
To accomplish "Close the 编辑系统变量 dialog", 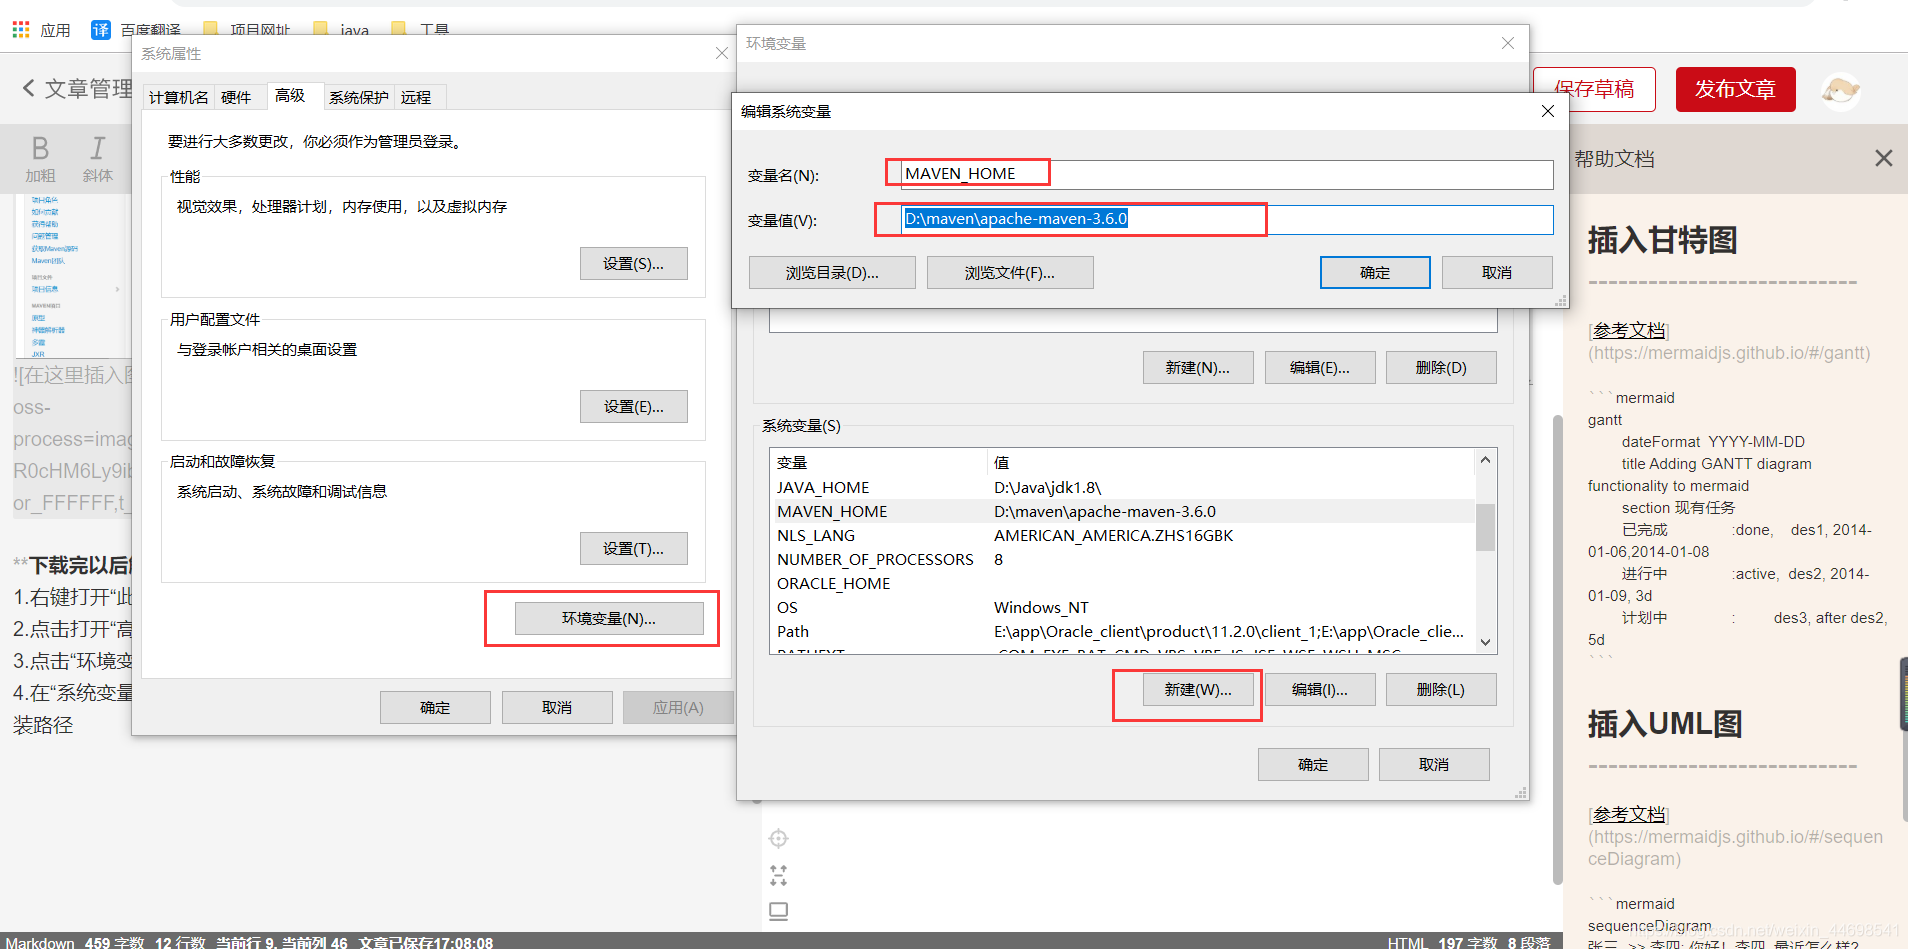I will pyautogui.click(x=1547, y=111).
